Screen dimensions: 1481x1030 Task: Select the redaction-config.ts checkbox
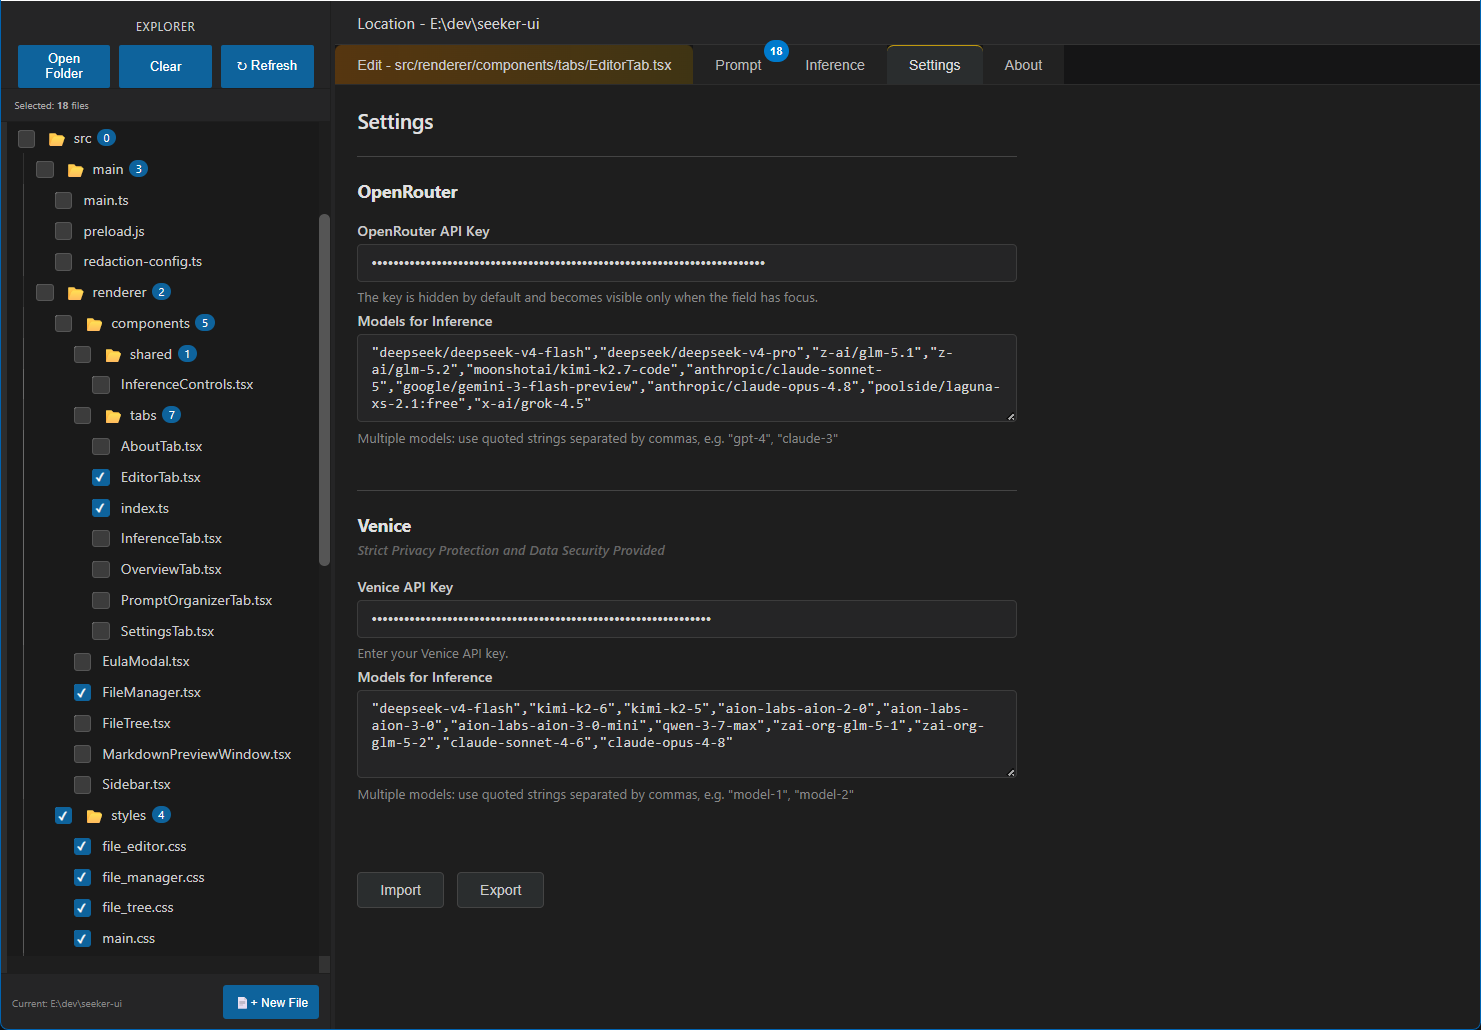[63, 262]
